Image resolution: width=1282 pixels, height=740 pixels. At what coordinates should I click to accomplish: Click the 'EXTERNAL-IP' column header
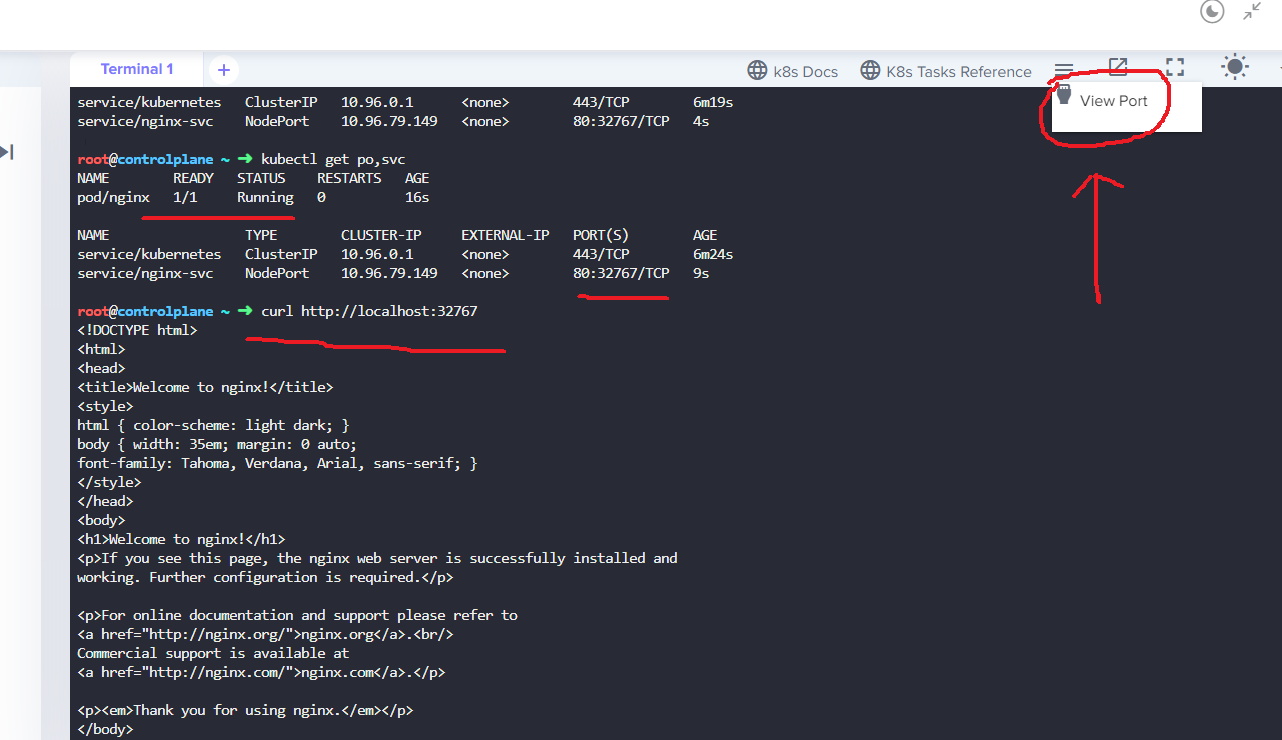pyautogui.click(x=505, y=236)
